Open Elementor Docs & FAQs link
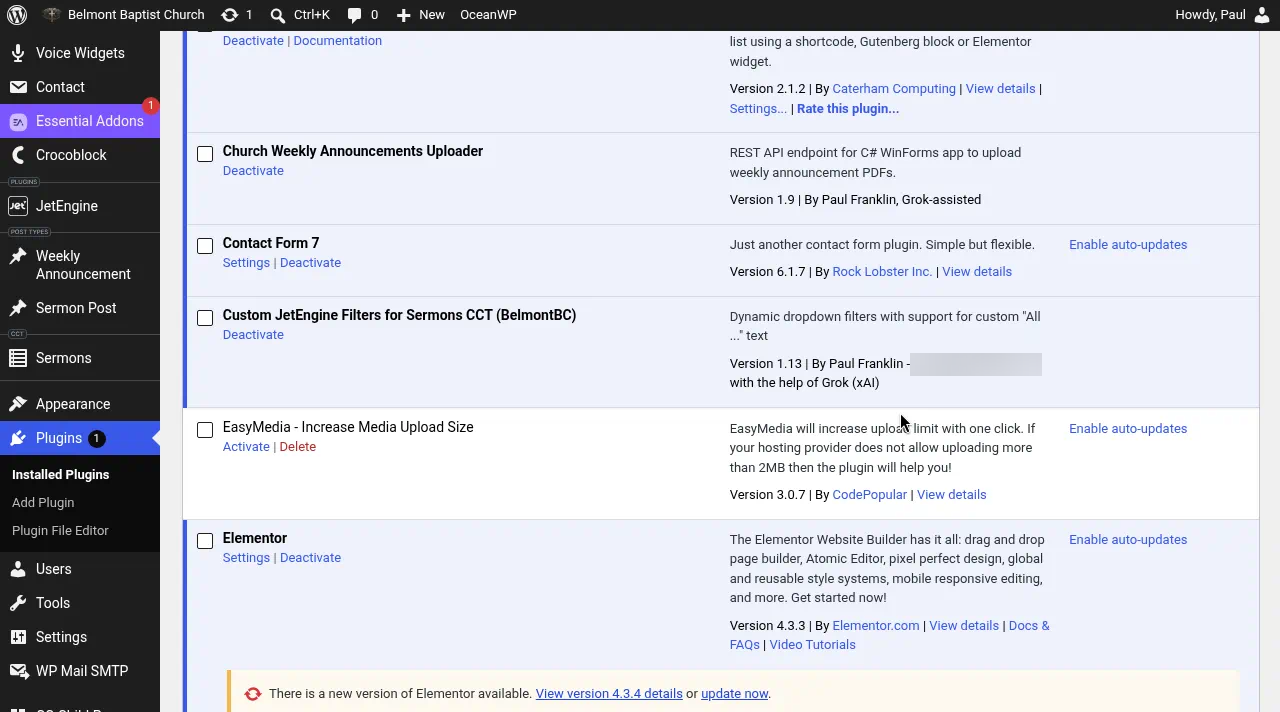 click(x=1029, y=626)
